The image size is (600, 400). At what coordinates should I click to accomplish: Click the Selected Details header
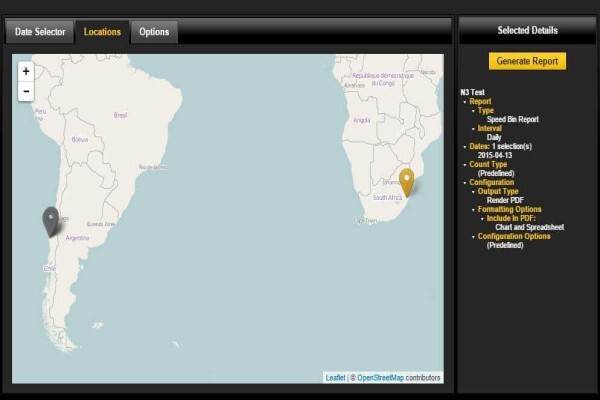click(x=527, y=30)
